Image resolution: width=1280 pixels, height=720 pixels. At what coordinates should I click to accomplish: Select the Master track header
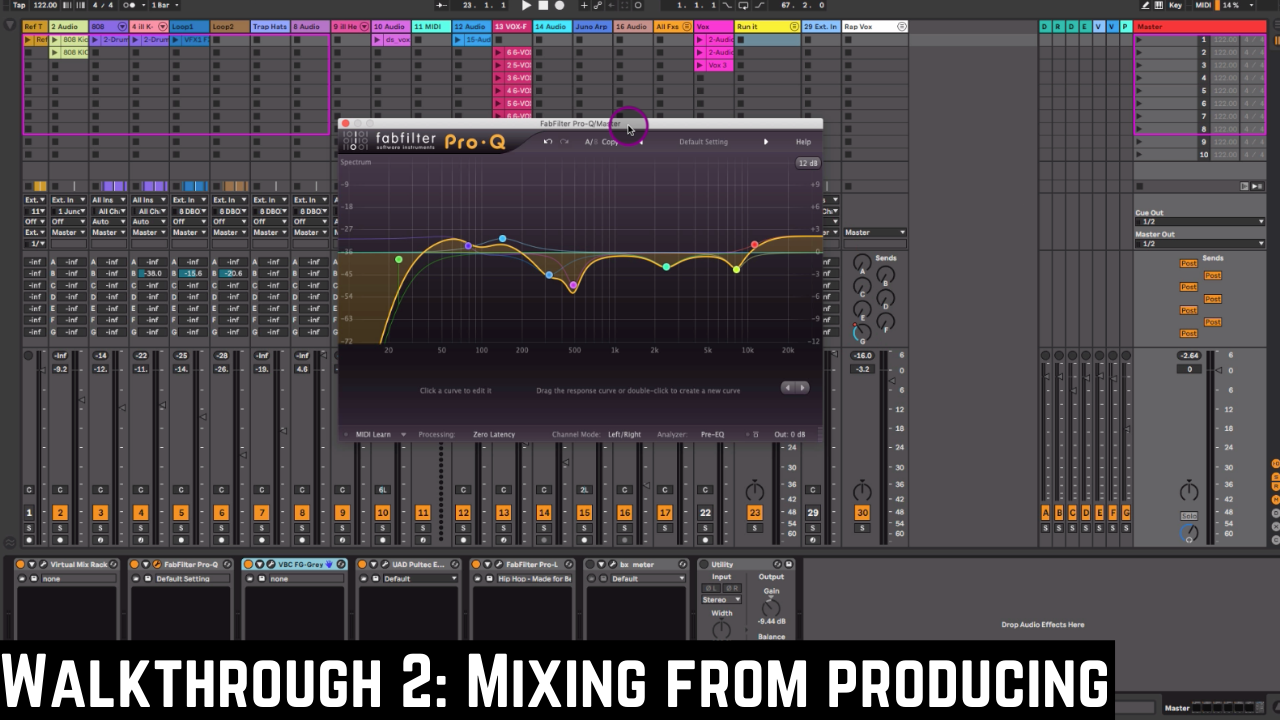click(1200, 27)
